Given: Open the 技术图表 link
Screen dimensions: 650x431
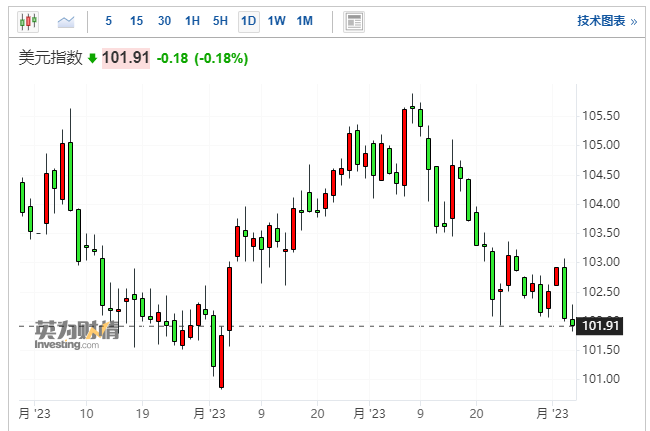Looking at the screenshot, I should point(607,21).
